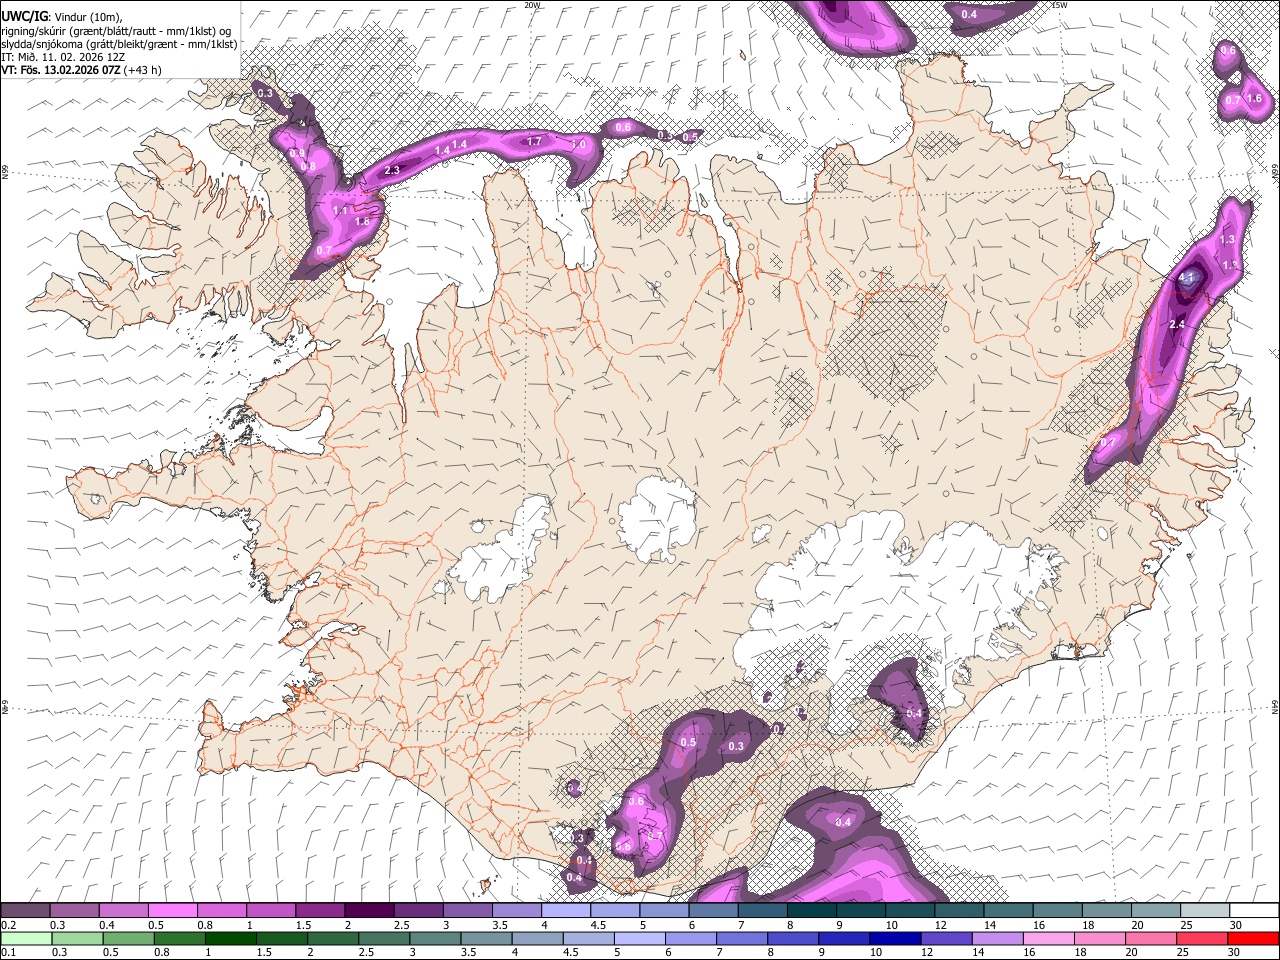Click the 1.7 precipitation value on the map
Image resolution: width=1280 pixels, height=960 pixels.
pyautogui.click(x=534, y=142)
